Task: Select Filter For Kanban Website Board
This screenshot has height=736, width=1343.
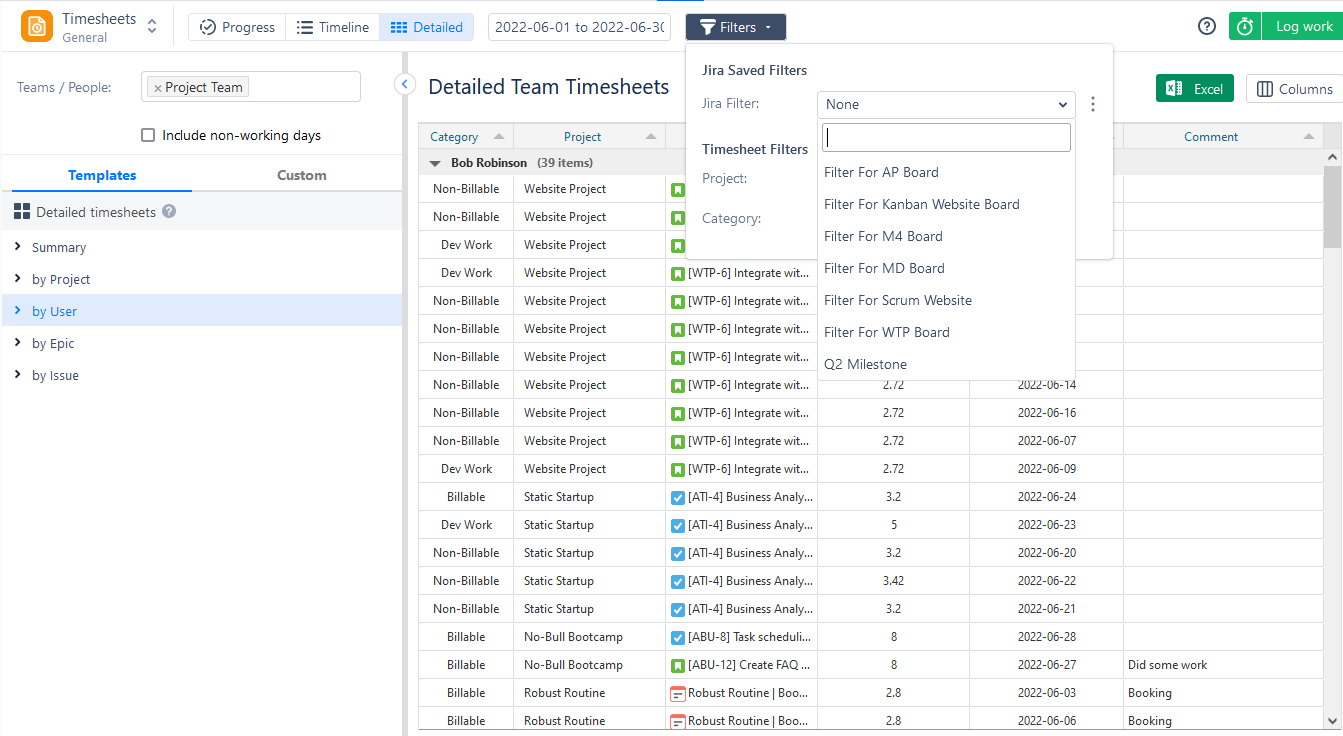Action: [x=946, y=204]
